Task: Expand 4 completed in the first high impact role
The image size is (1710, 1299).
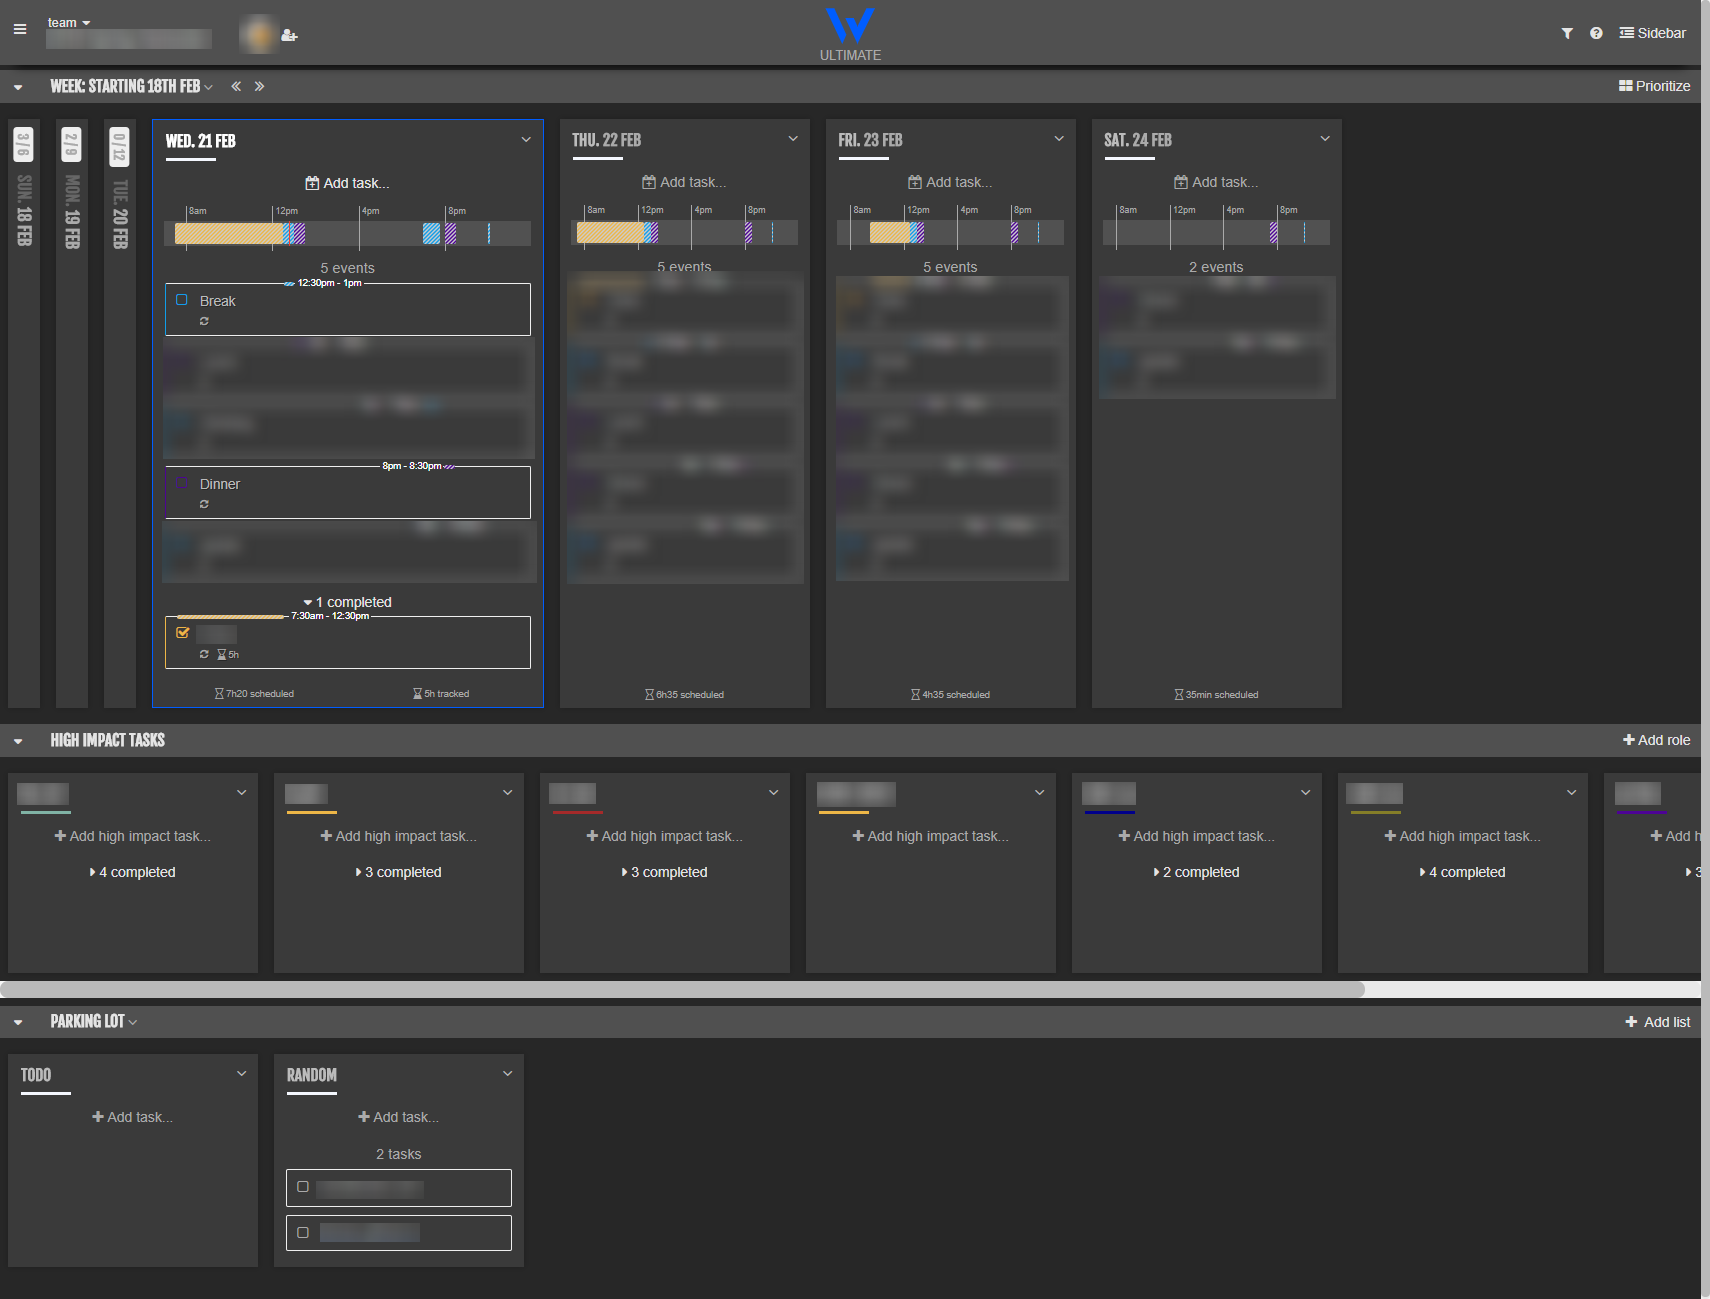Action: tap(133, 871)
